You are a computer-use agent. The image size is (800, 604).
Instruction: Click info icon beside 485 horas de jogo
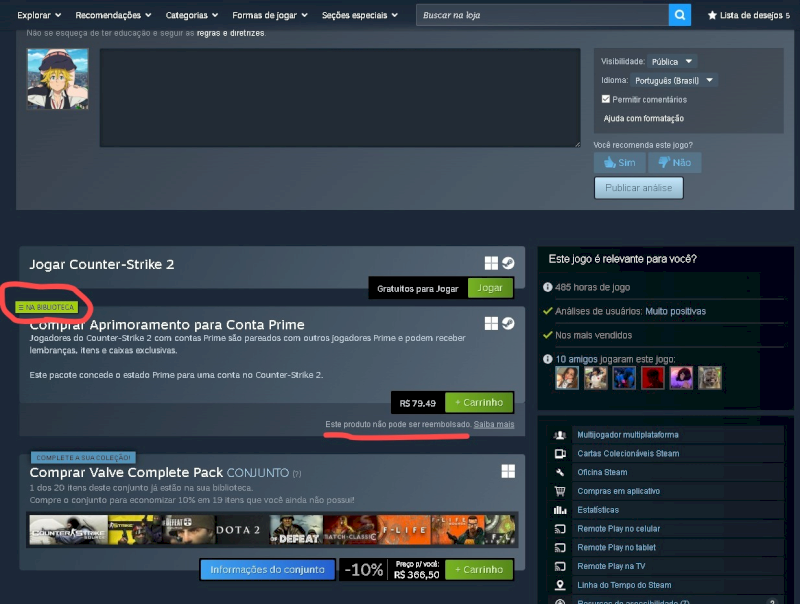[547, 287]
